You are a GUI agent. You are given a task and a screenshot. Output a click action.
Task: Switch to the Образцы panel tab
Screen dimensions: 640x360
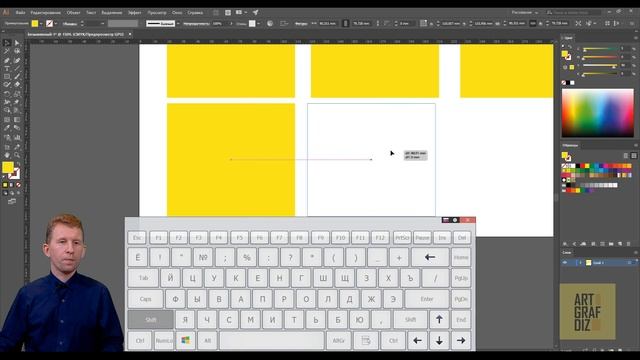coord(570,145)
